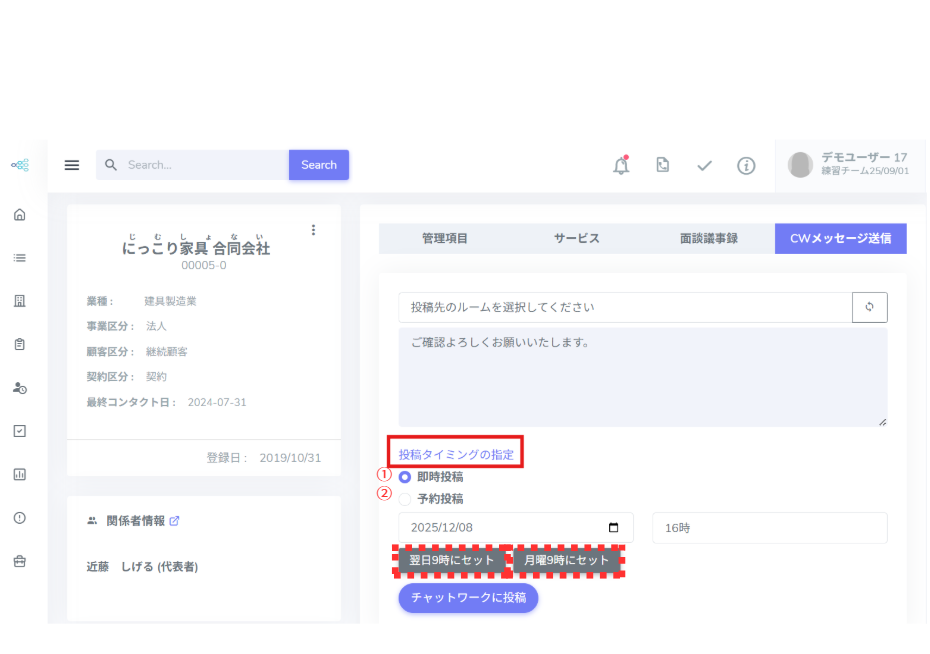Click the clipboard icon in sidebar
The width and height of the screenshot is (930, 654).
(x=19, y=344)
